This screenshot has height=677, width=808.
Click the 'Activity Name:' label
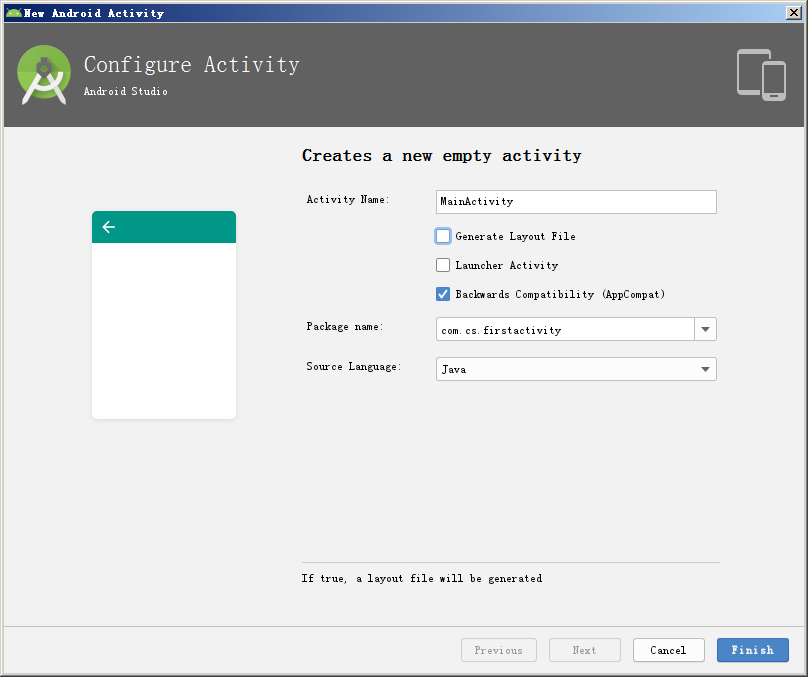348,199
